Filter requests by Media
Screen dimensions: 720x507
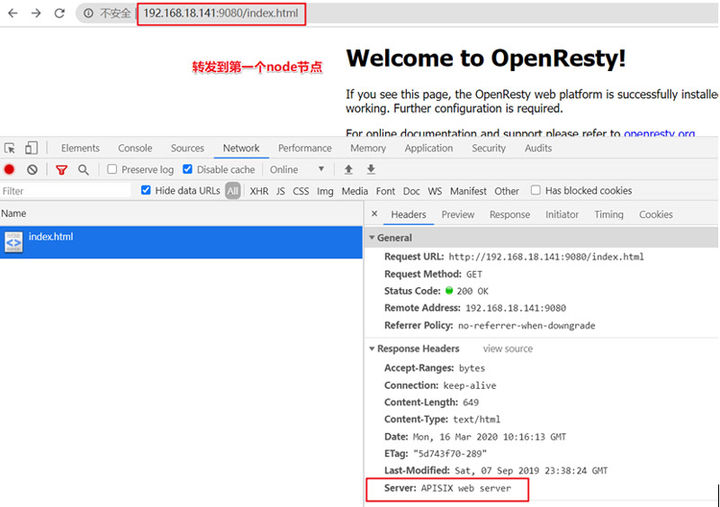(354, 191)
